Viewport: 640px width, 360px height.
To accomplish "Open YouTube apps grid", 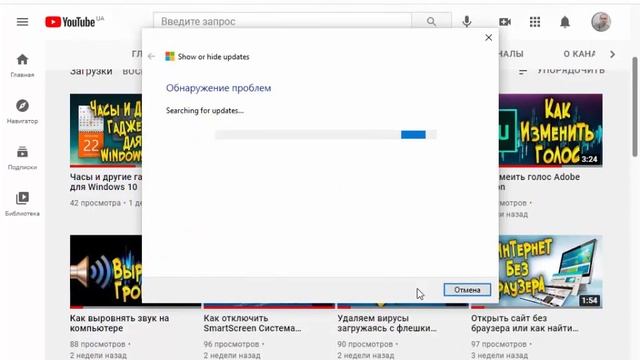I will tap(535, 22).
